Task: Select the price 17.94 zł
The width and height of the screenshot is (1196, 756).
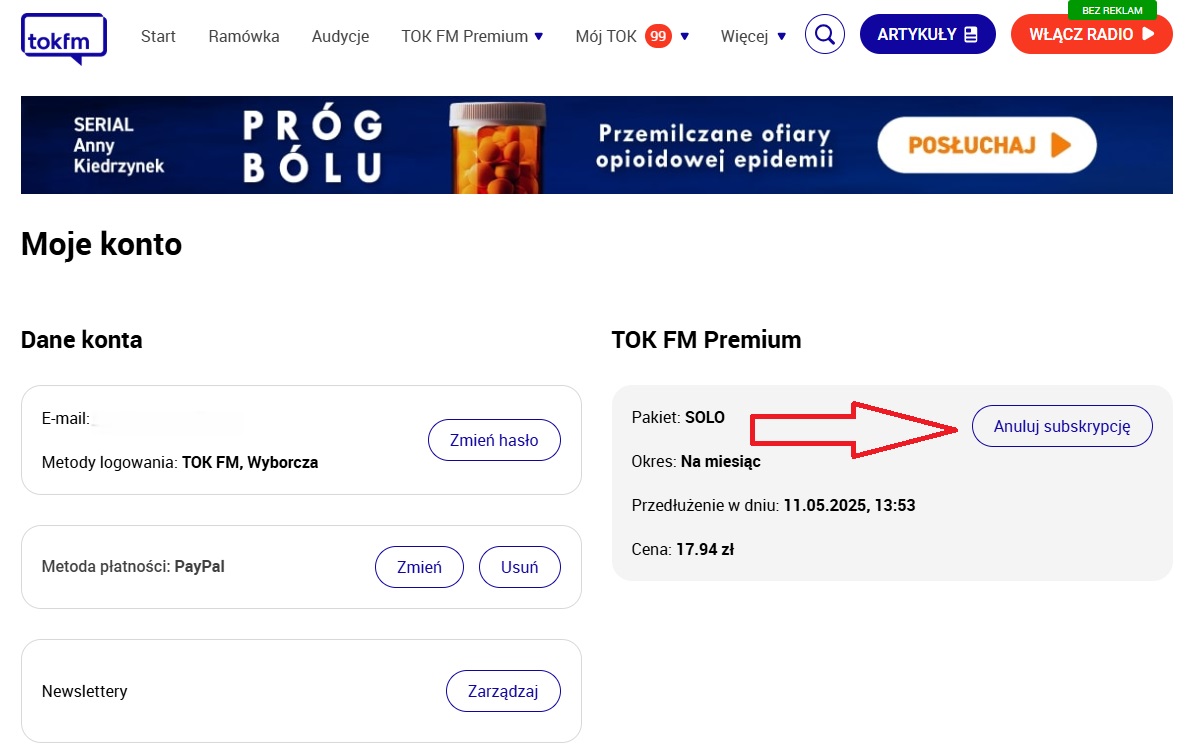Action: [705, 549]
